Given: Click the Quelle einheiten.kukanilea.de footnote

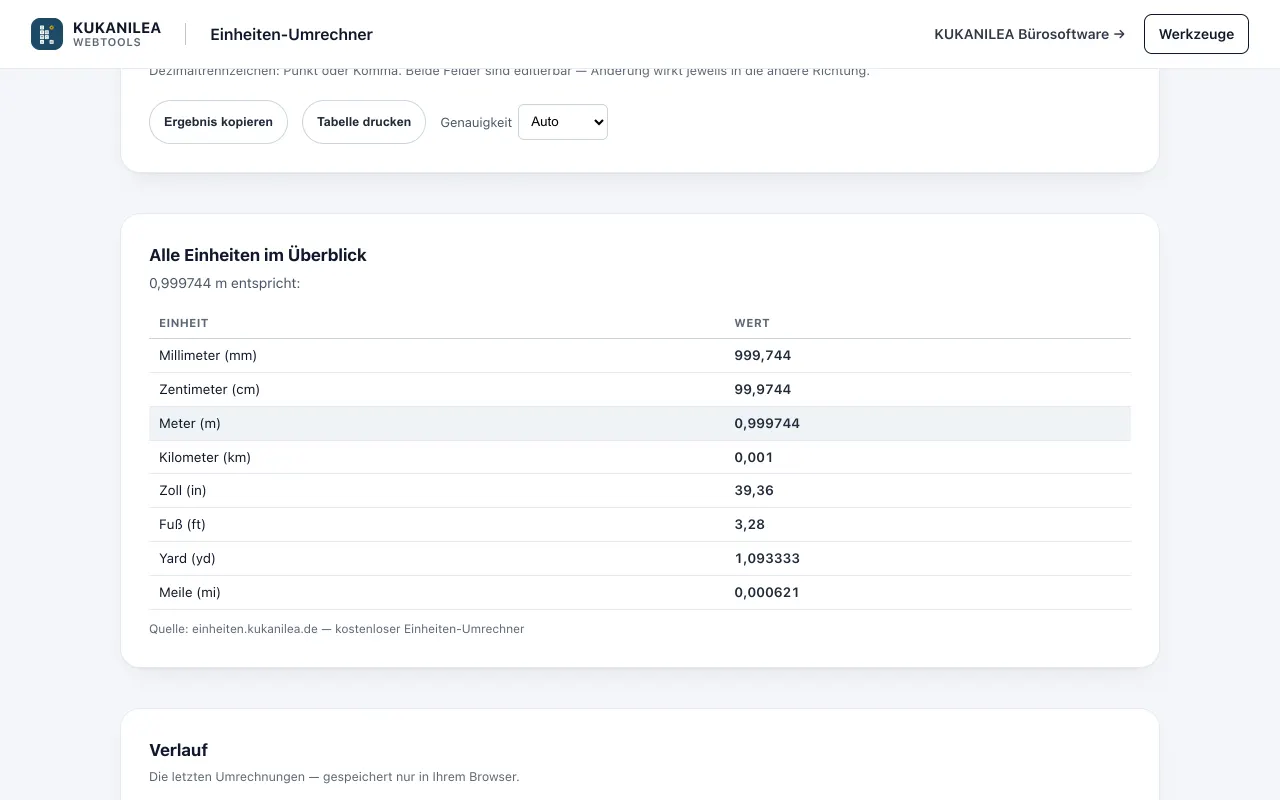Looking at the screenshot, I should pyautogui.click(x=337, y=629).
